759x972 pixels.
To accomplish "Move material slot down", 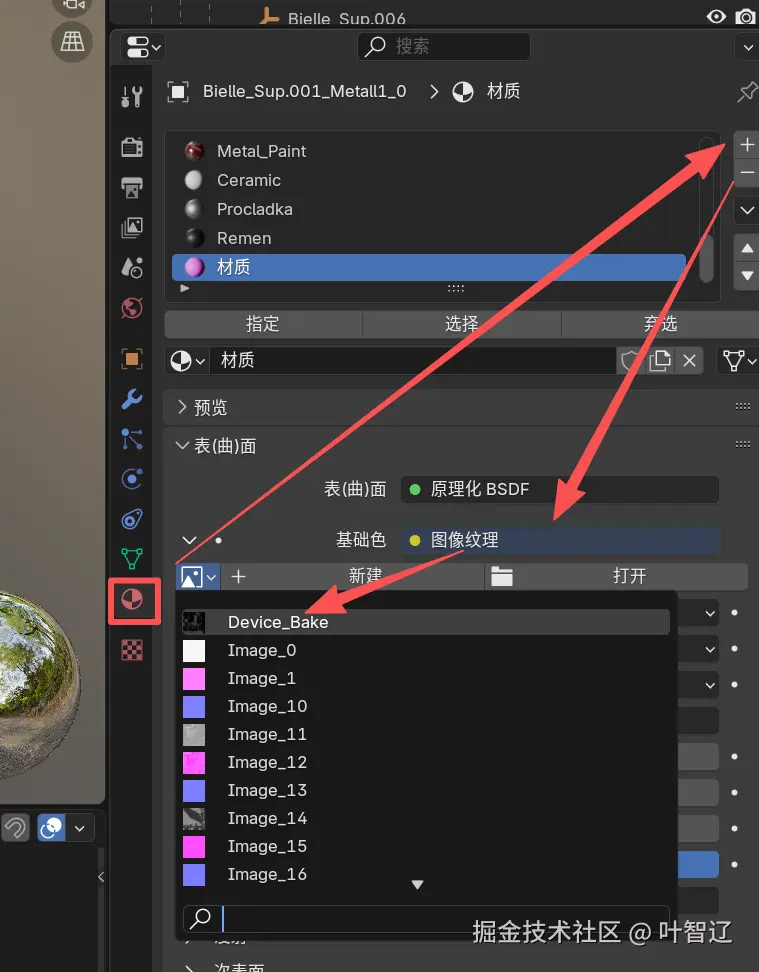I will coord(747,275).
